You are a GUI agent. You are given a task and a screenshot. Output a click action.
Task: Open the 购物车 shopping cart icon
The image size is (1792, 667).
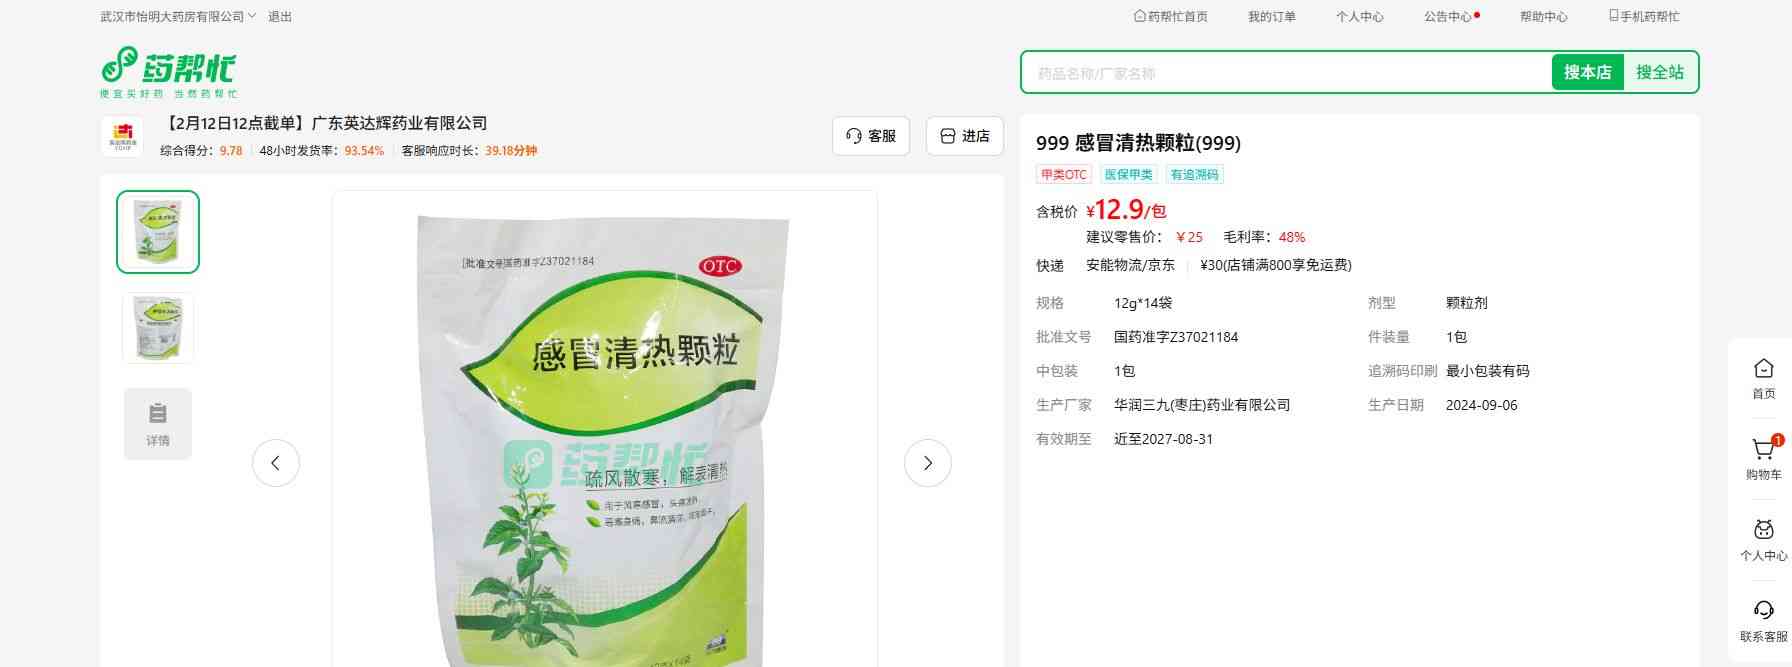[1763, 460]
